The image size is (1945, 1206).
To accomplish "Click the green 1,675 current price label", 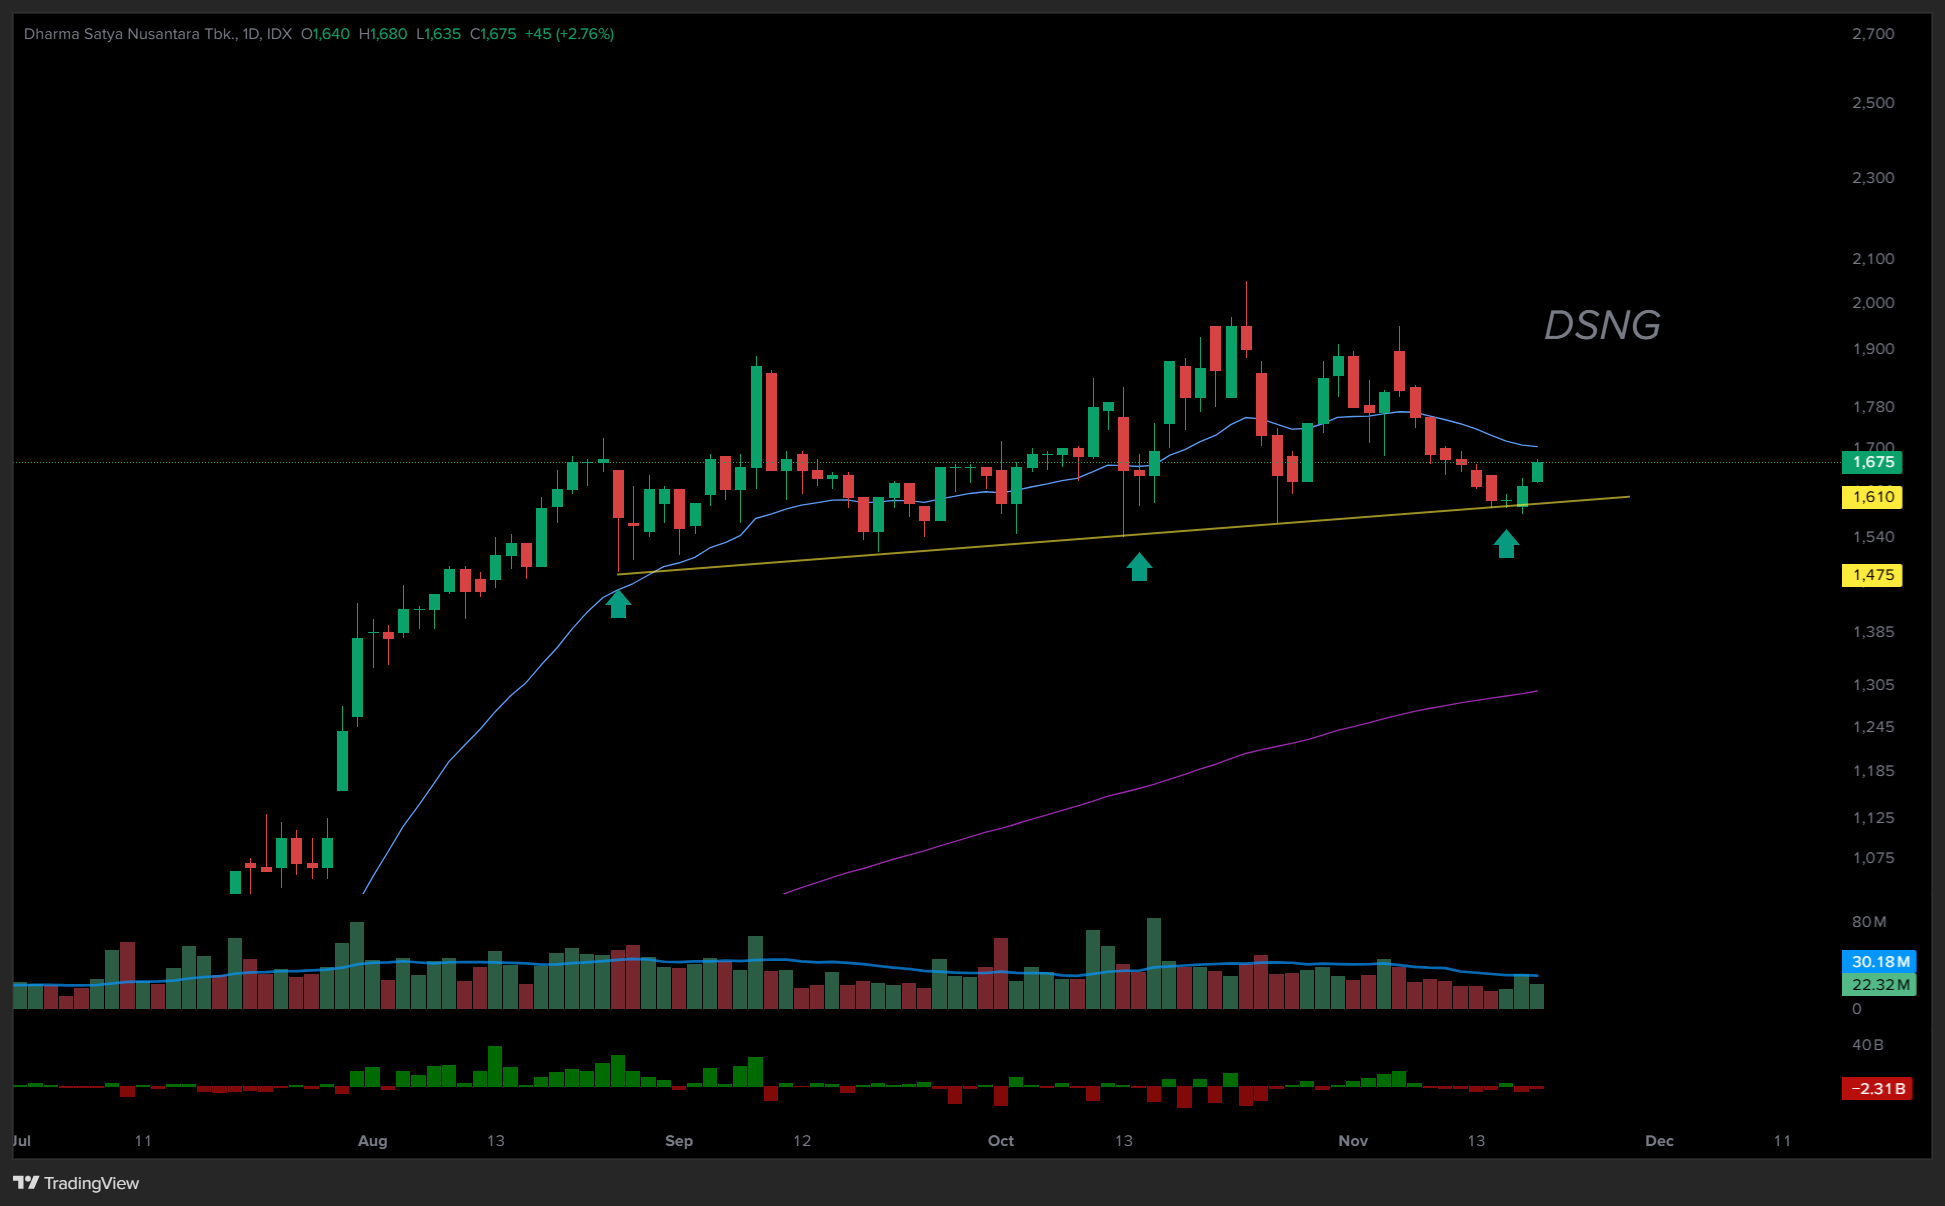I will 1872,462.
